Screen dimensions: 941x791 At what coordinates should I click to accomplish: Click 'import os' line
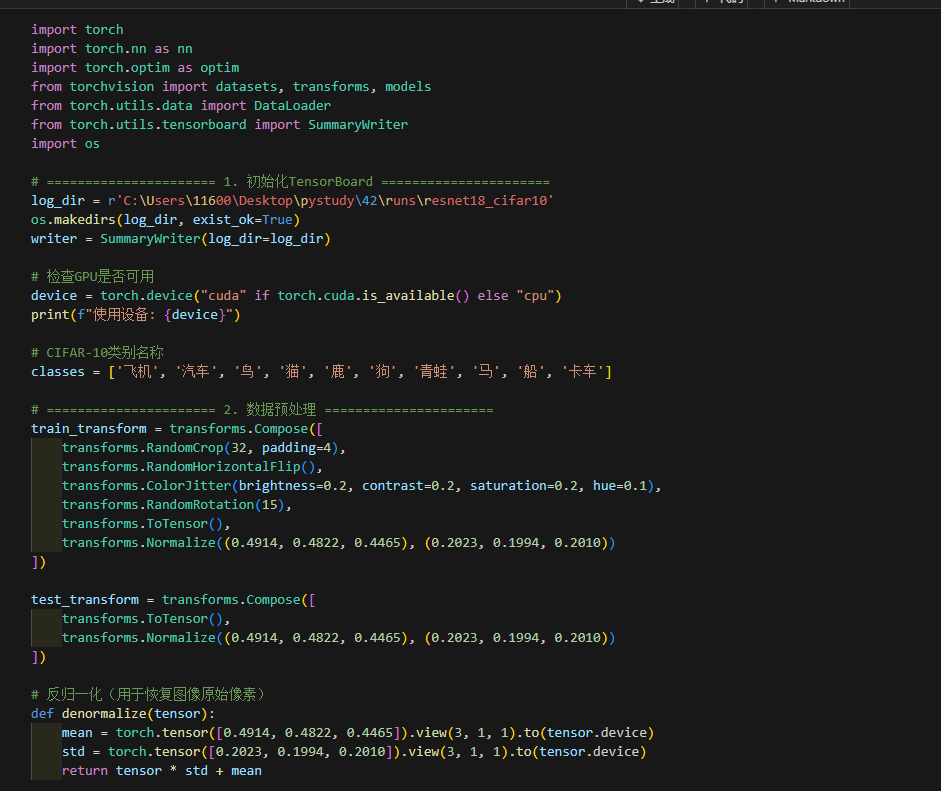pos(65,143)
